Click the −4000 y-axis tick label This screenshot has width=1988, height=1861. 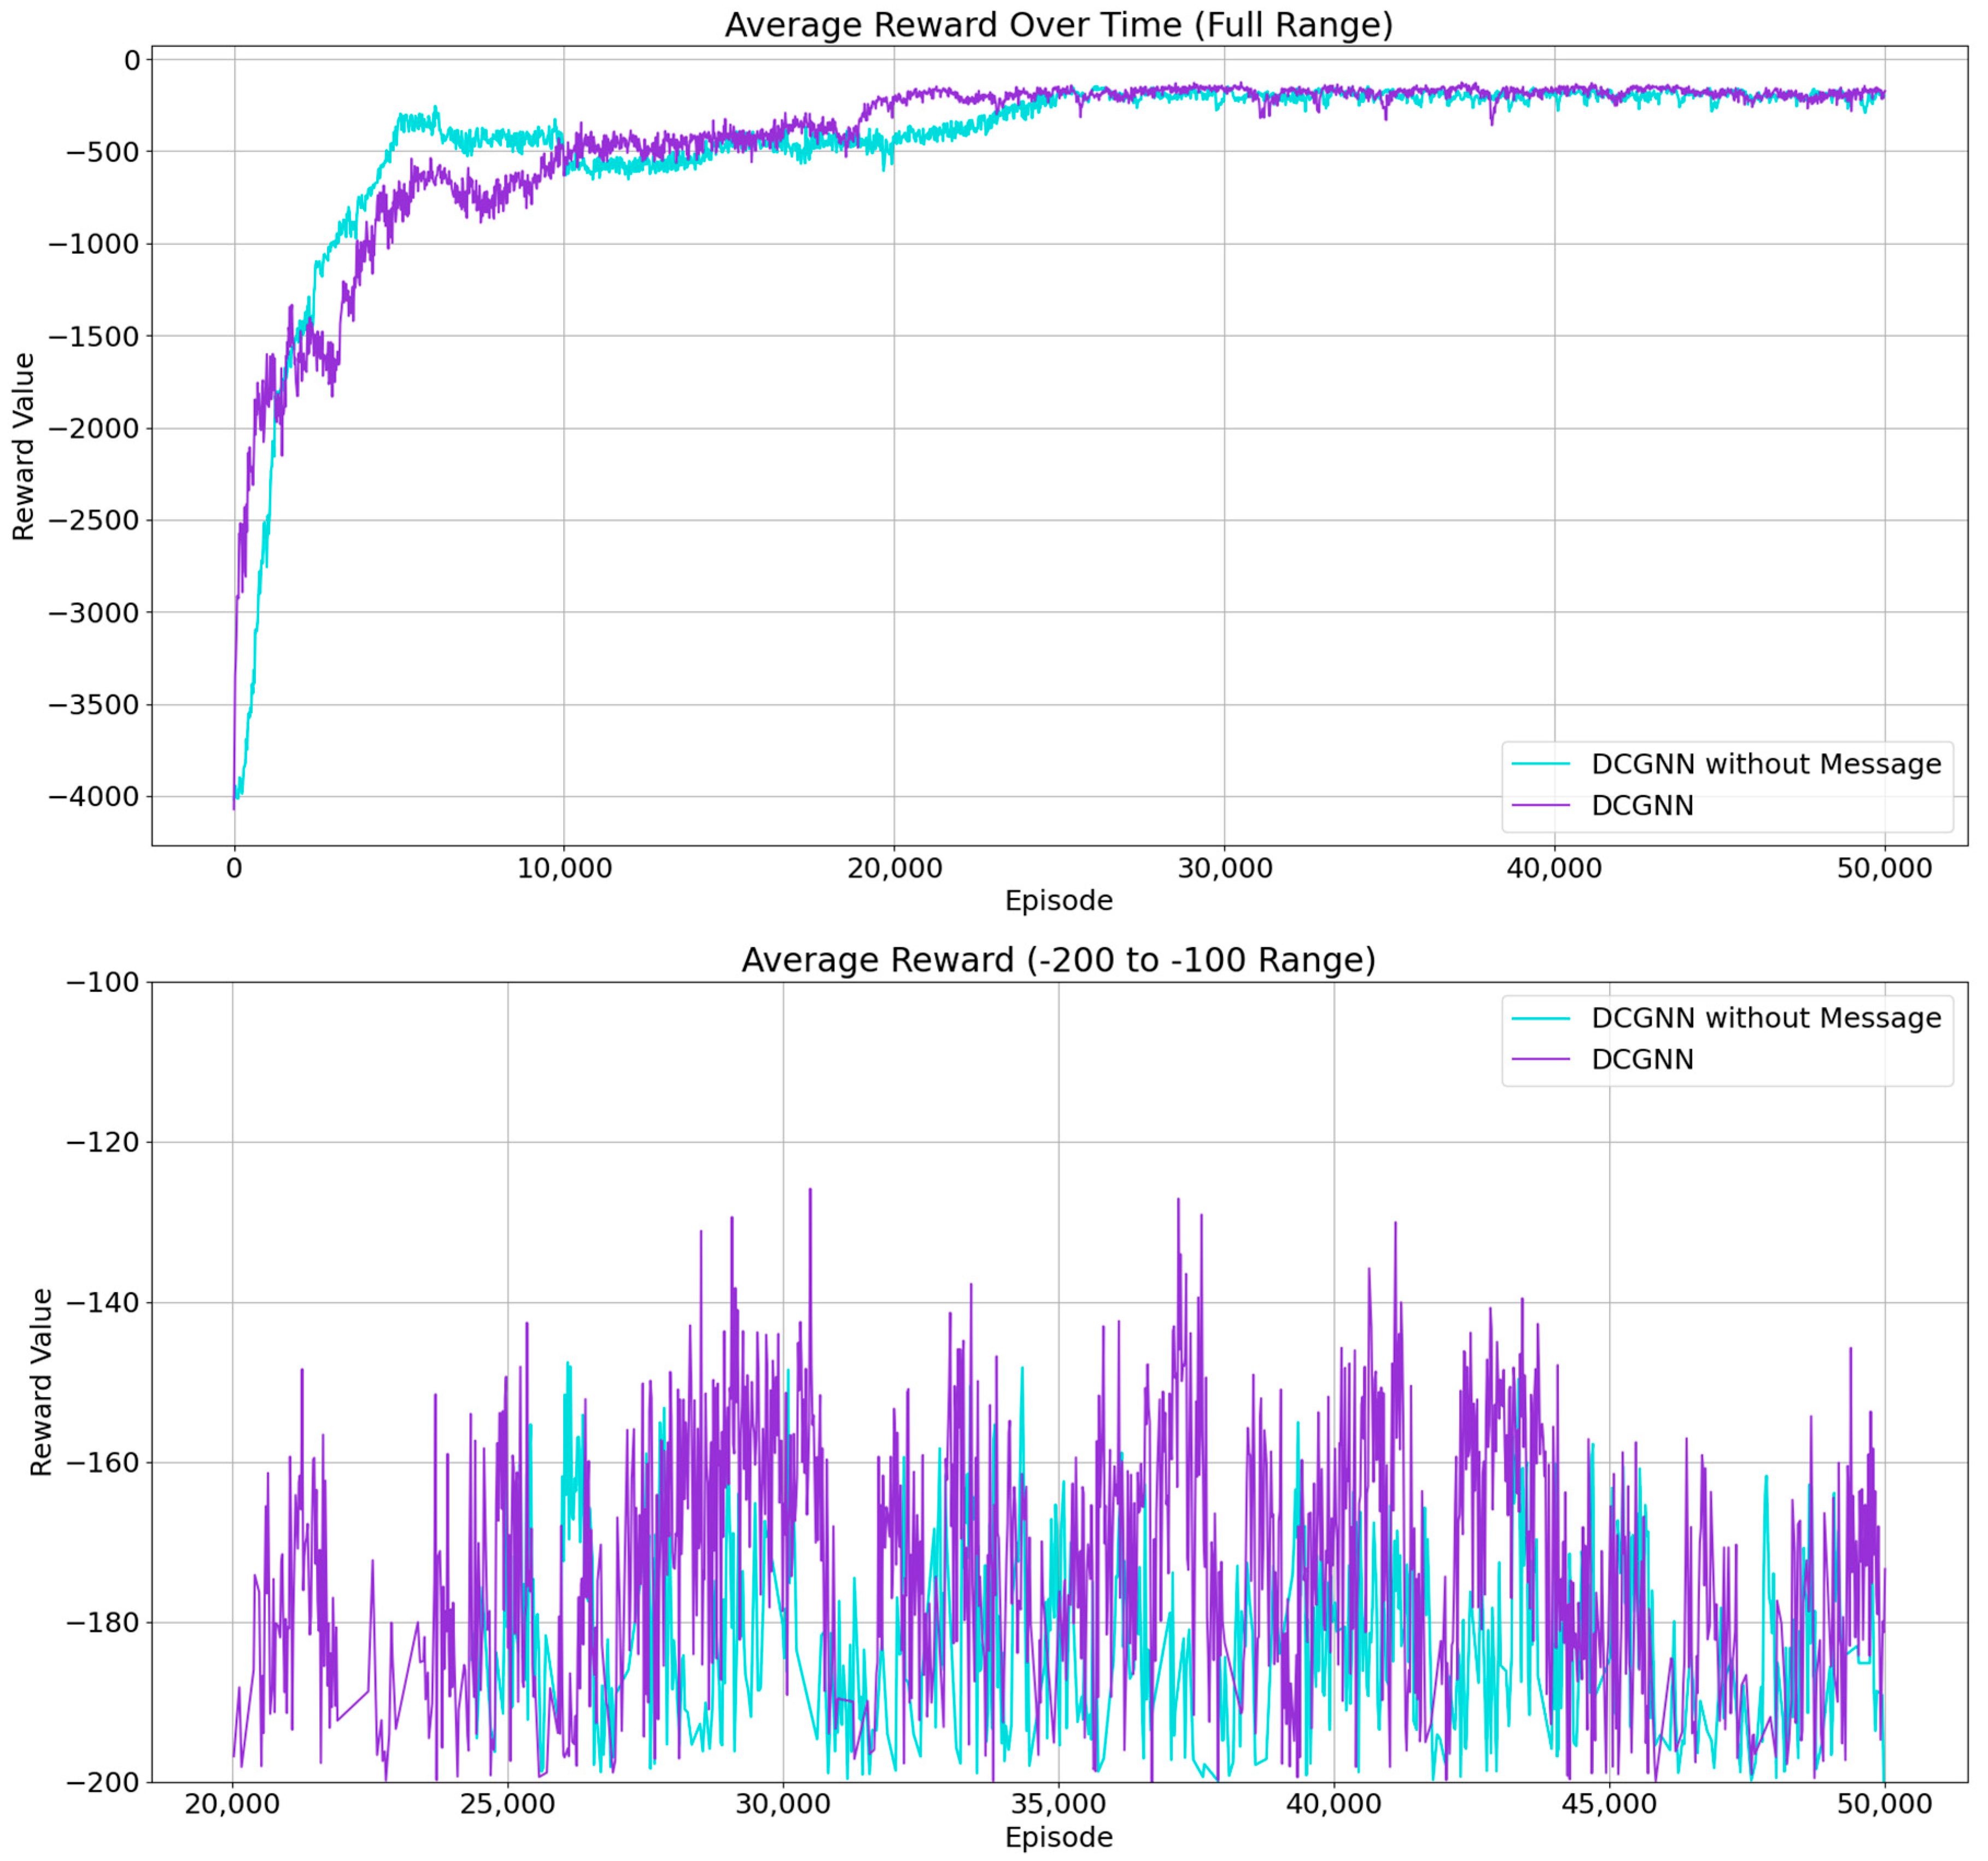(94, 797)
